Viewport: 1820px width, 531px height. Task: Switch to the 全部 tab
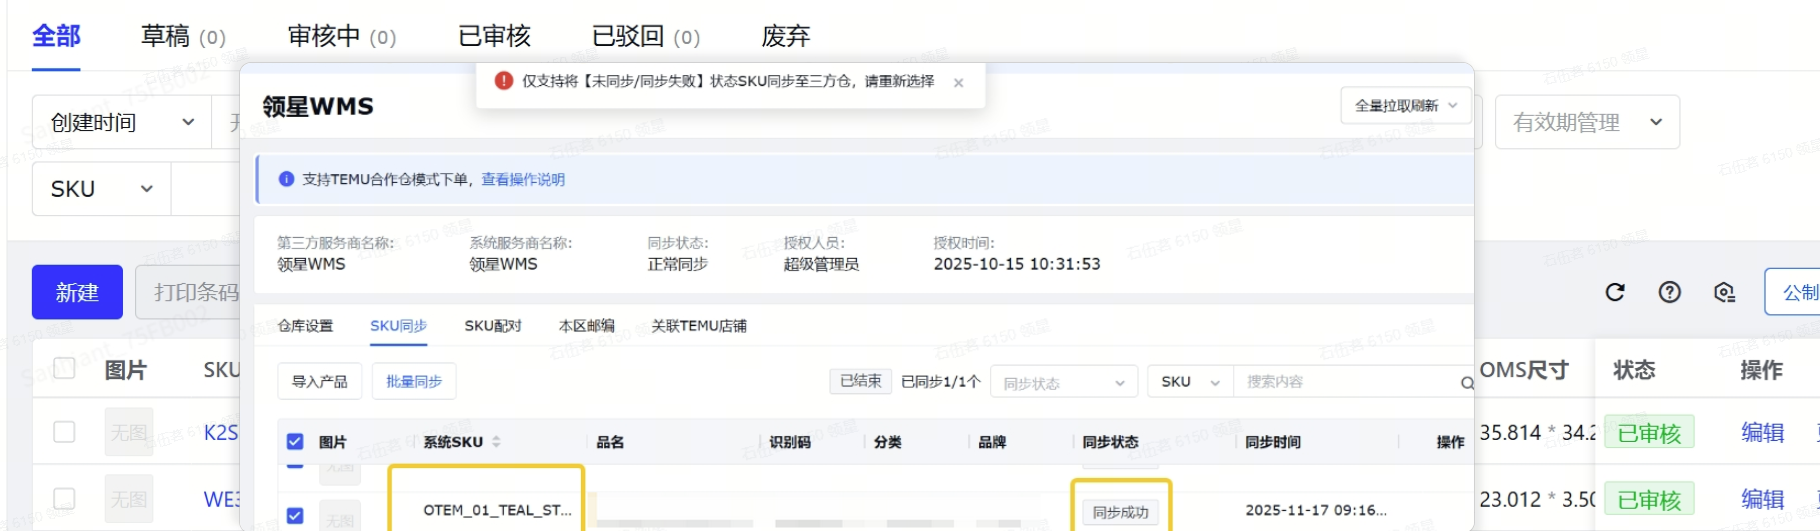[x=56, y=37]
